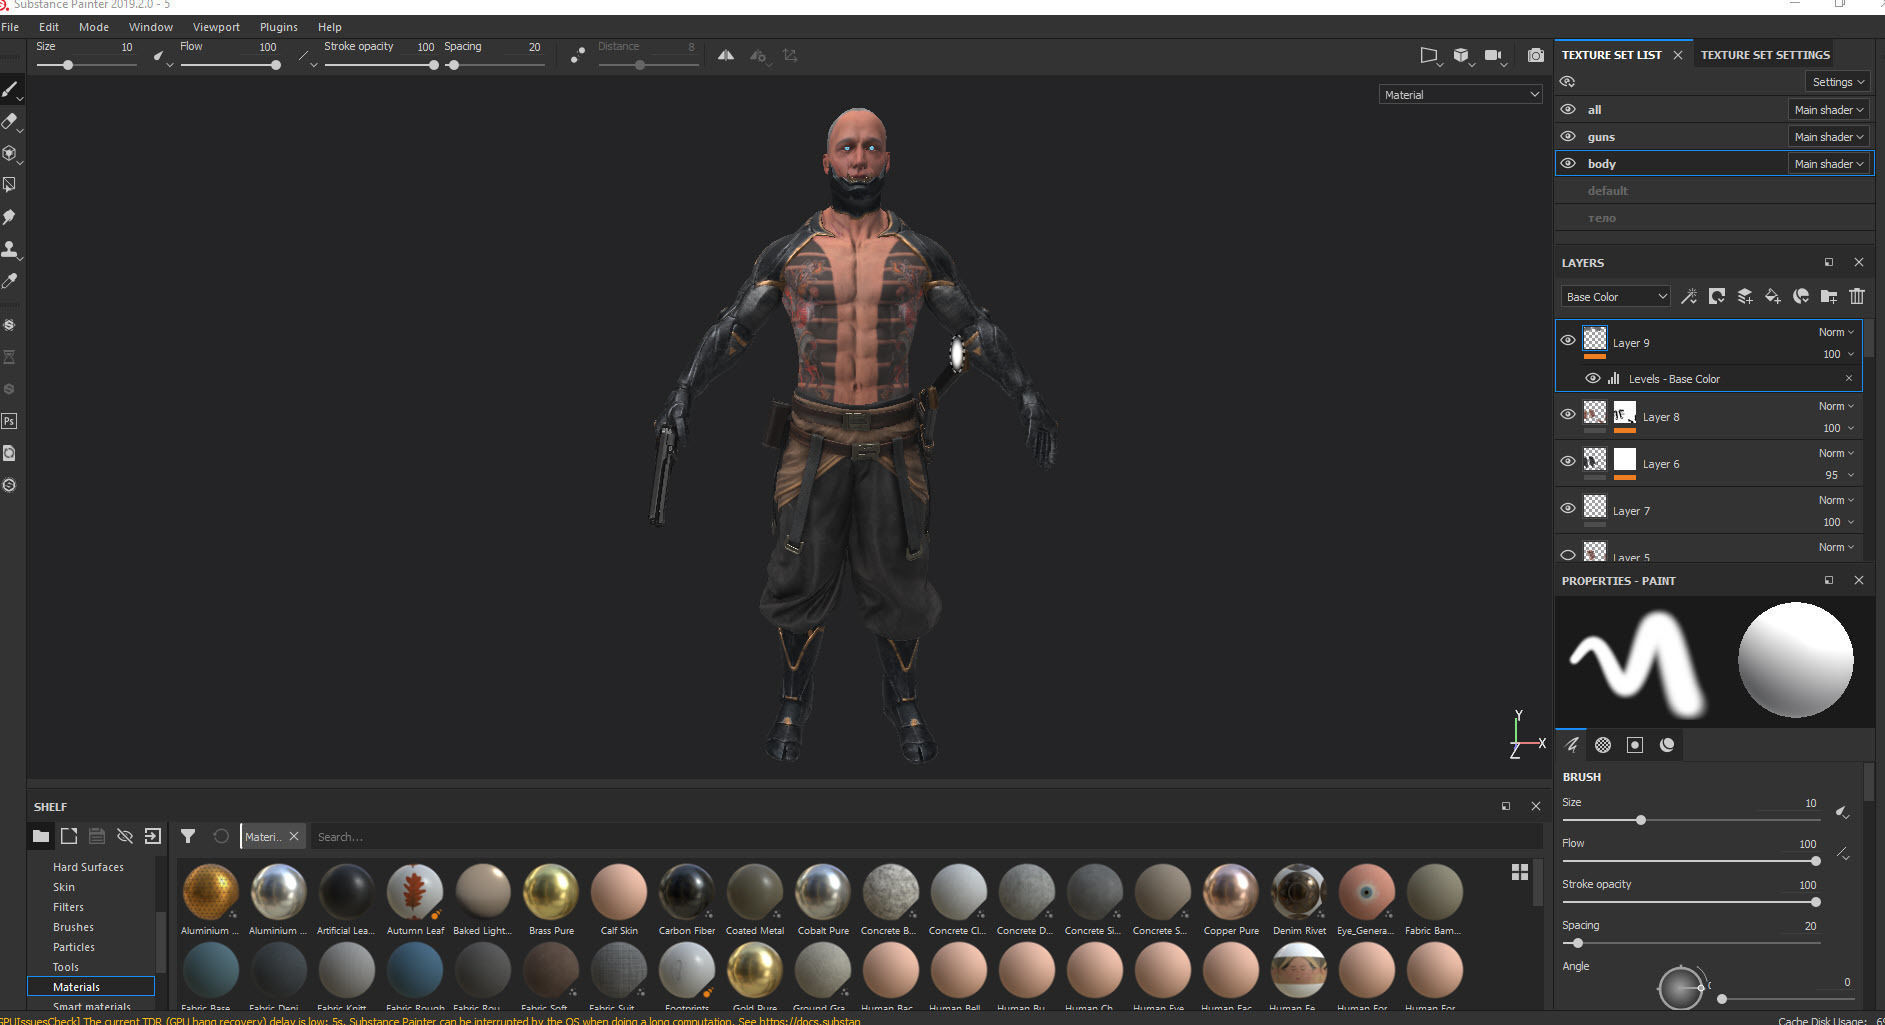Open Main shader dropdown for 'guns'
The image size is (1885, 1025).
pyautogui.click(x=1829, y=137)
